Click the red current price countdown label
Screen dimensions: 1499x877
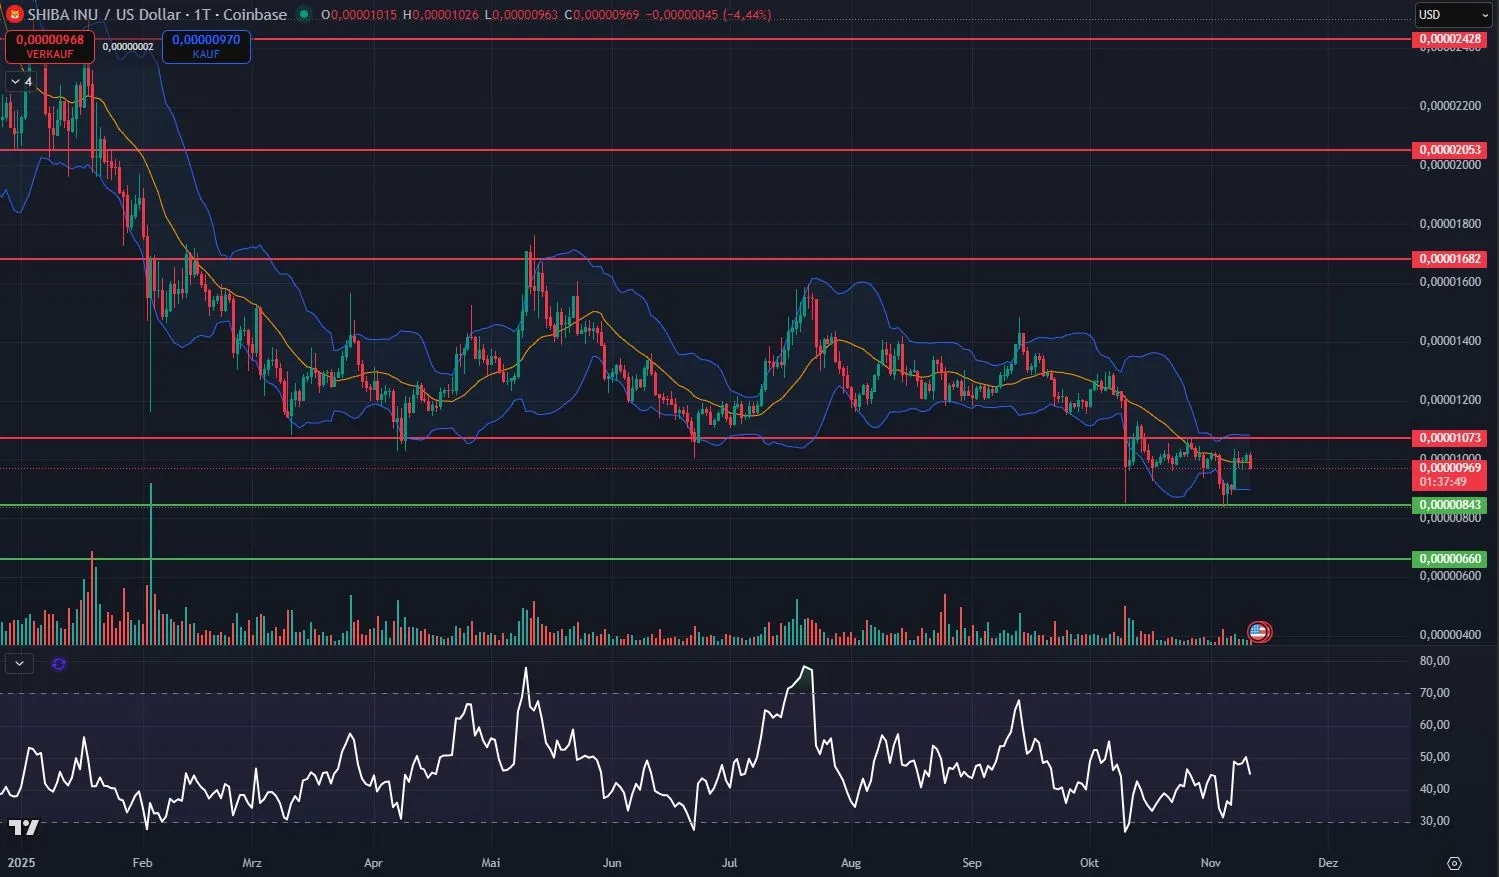tap(1448, 475)
